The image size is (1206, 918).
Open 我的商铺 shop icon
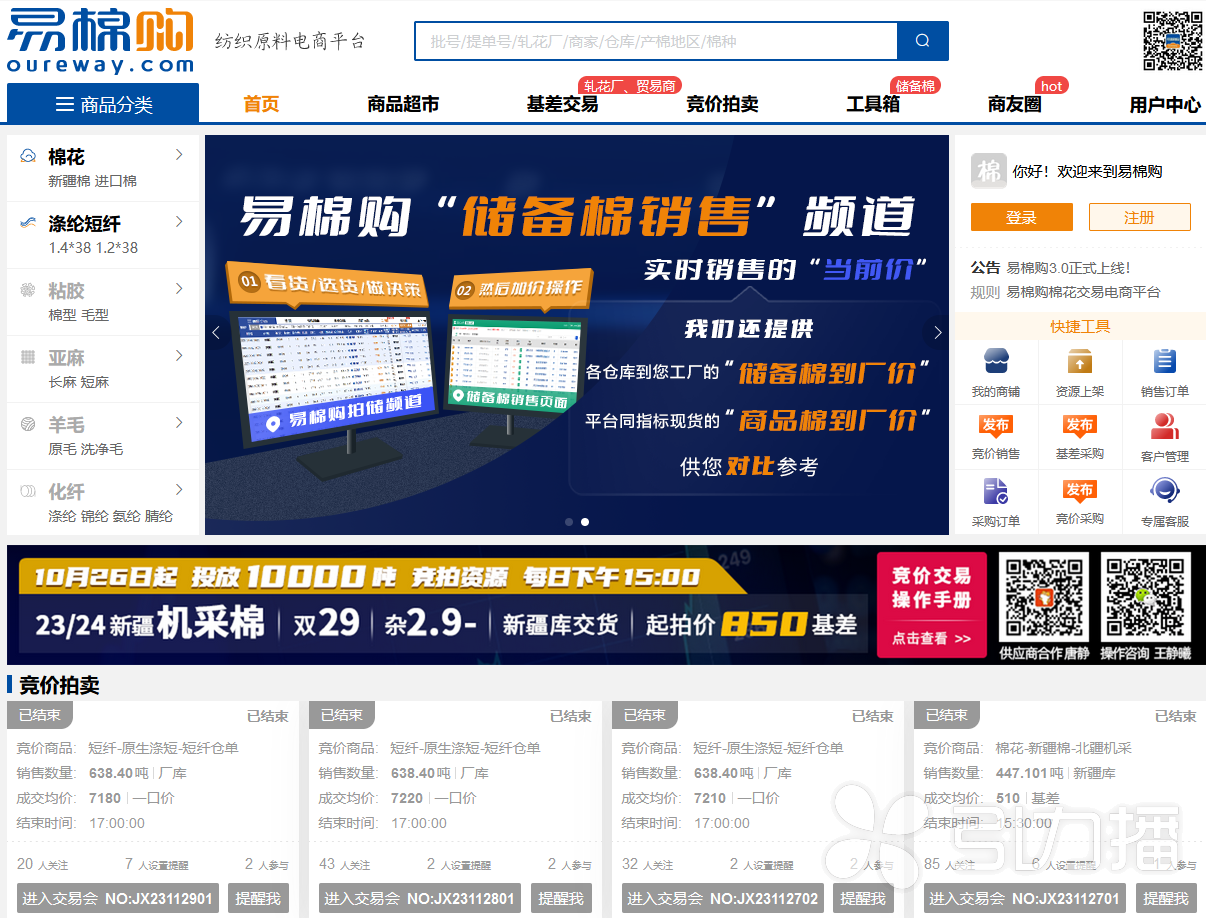pyautogui.click(x=995, y=362)
